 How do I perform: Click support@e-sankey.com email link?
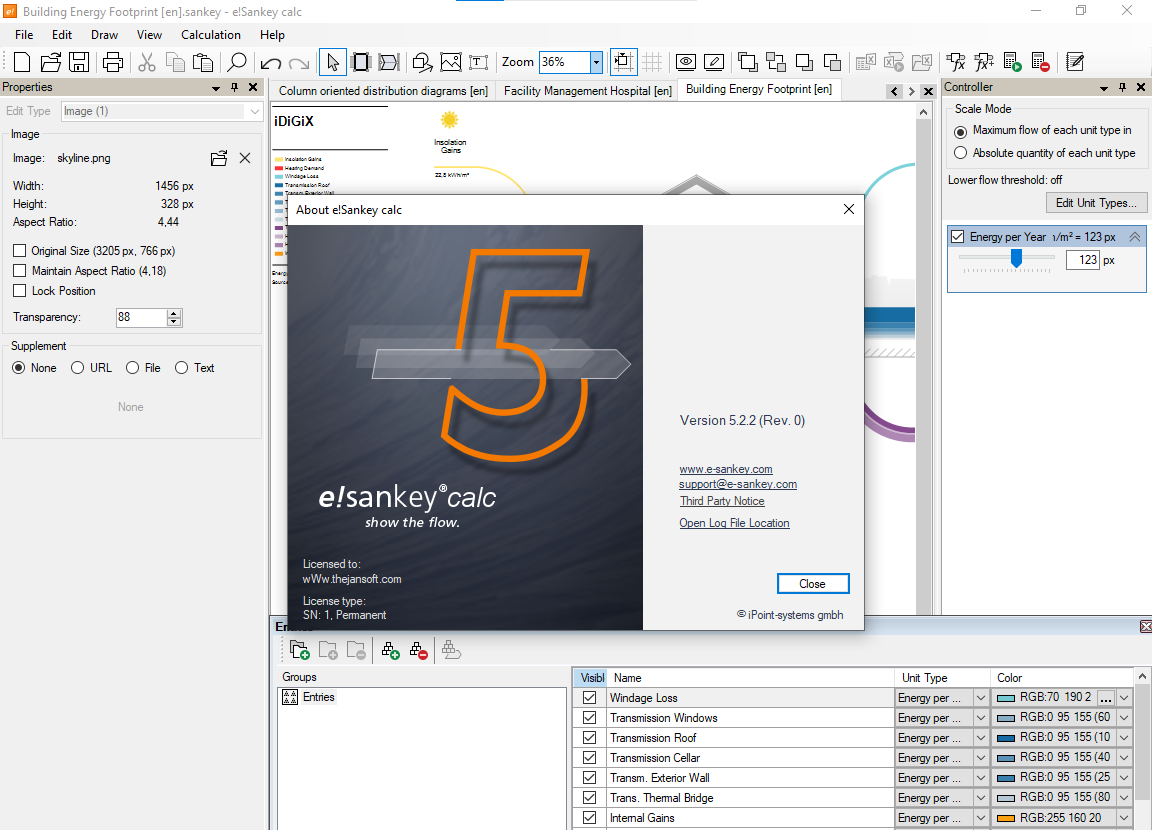pyautogui.click(x=738, y=484)
